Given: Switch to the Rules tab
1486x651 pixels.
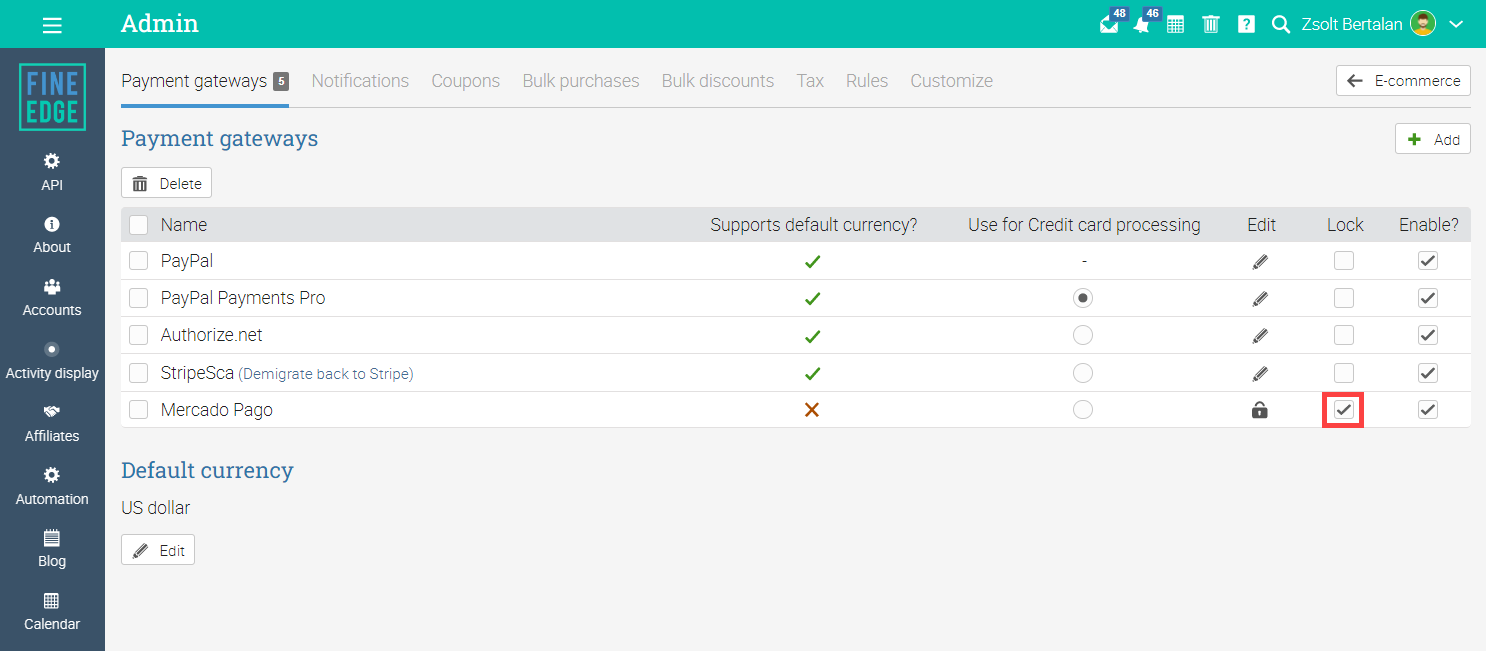Looking at the screenshot, I should (x=867, y=81).
